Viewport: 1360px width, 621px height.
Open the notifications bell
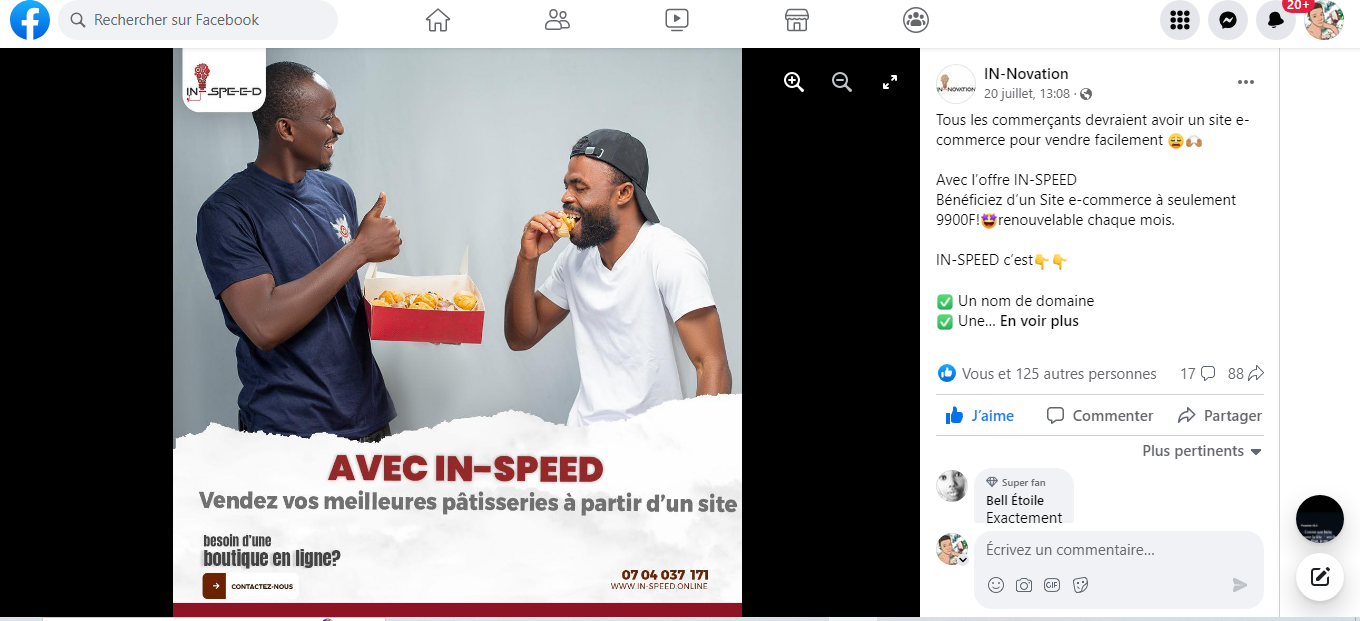pyautogui.click(x=1275, y=20)
